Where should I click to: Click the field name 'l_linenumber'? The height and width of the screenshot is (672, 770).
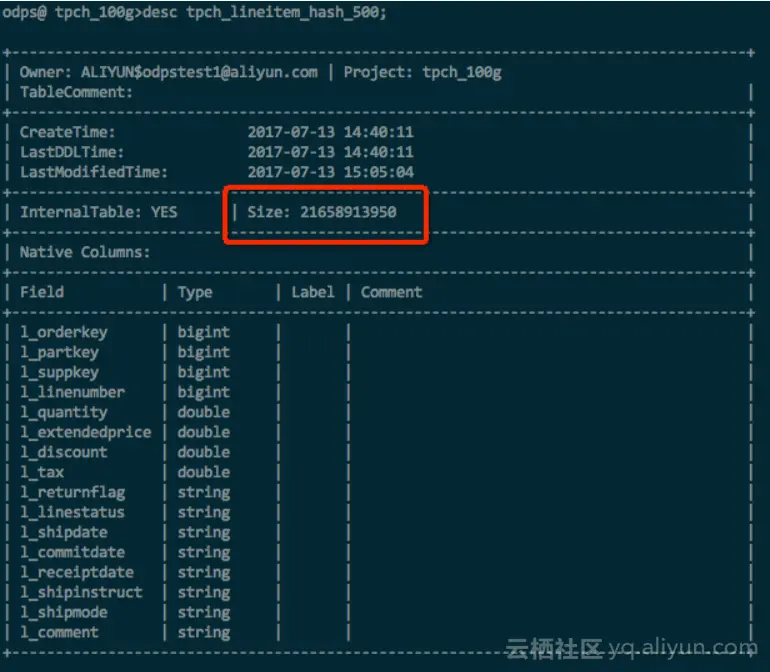click(72, 392)
